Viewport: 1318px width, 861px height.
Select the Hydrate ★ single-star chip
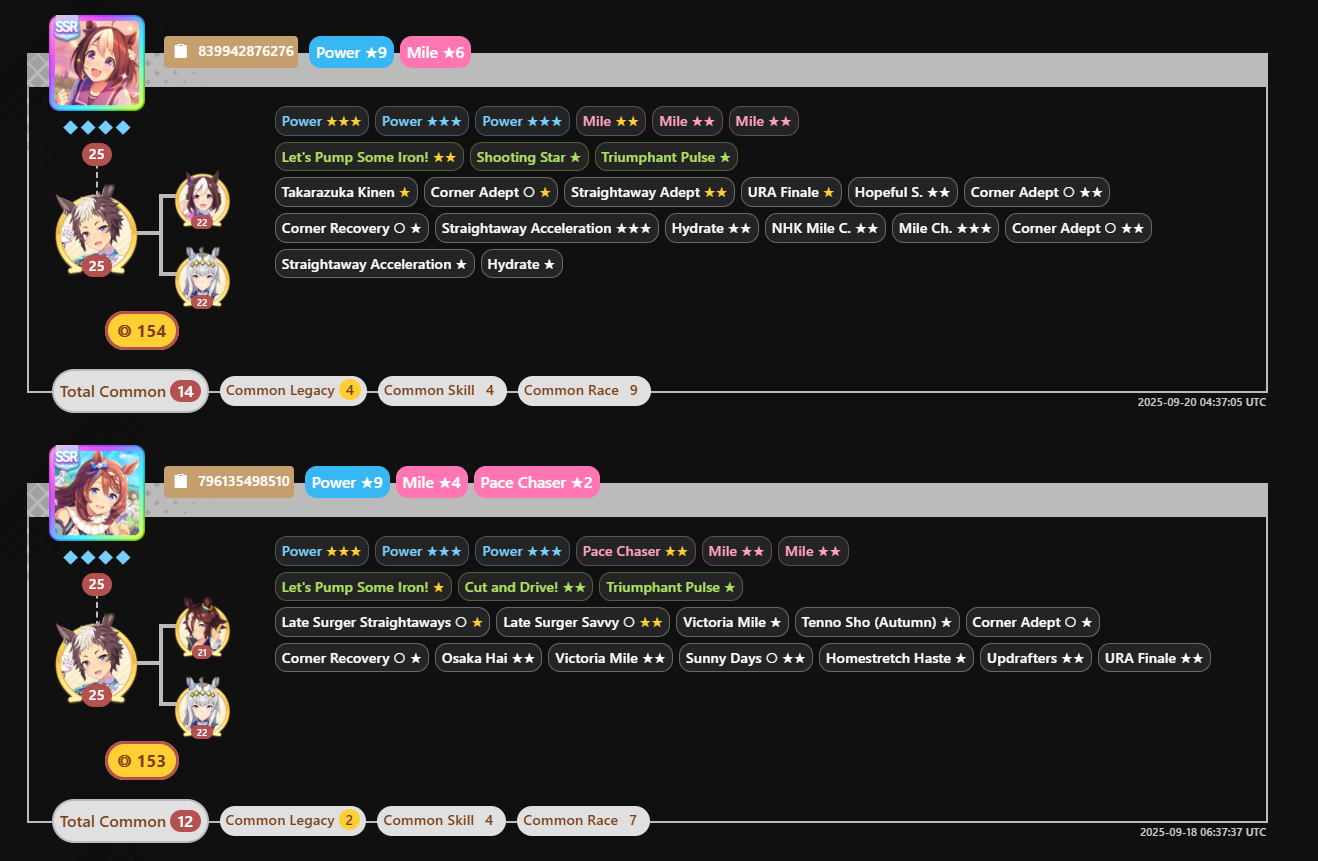(522, 264)
